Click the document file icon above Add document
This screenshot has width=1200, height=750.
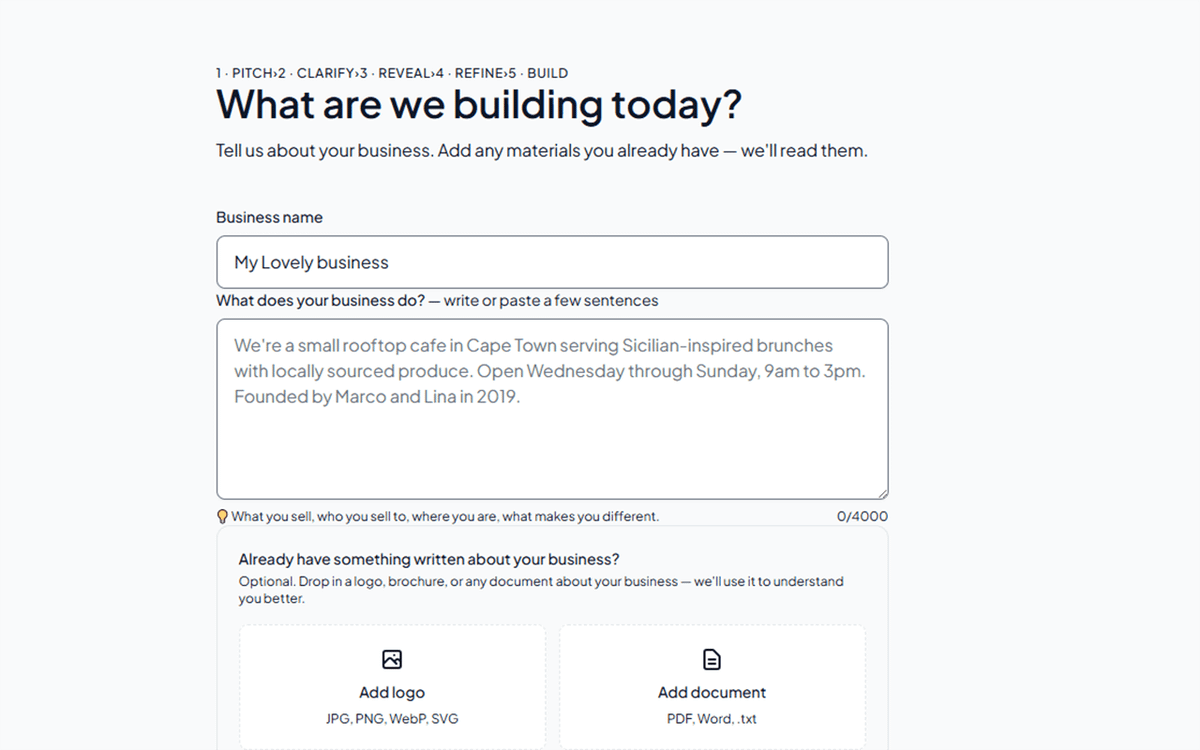click(712, 659)
